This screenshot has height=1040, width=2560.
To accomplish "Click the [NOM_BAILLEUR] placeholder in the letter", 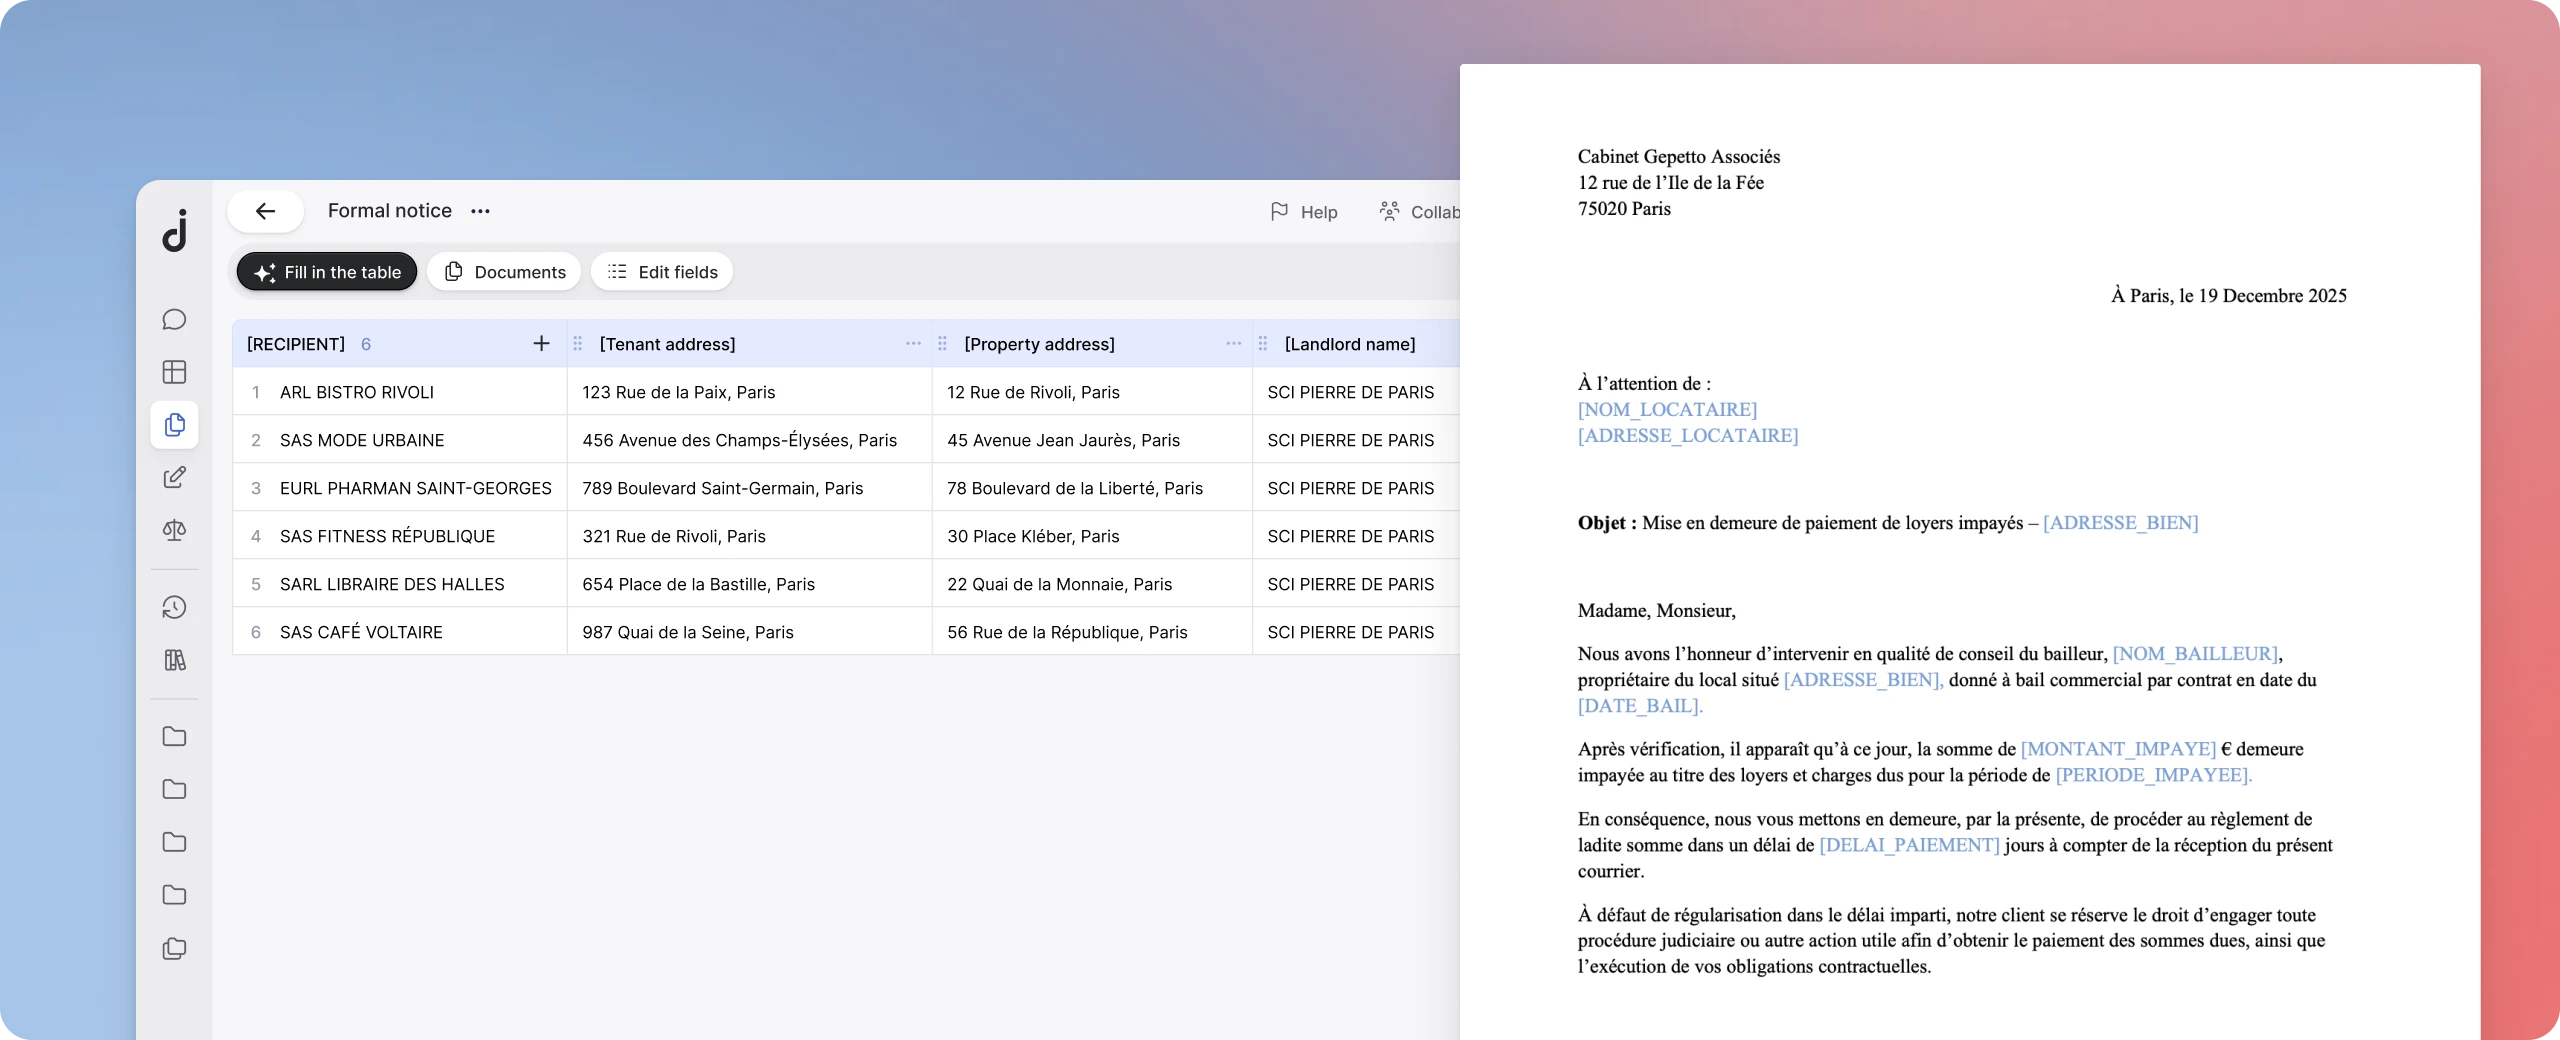I will 2195,653.
